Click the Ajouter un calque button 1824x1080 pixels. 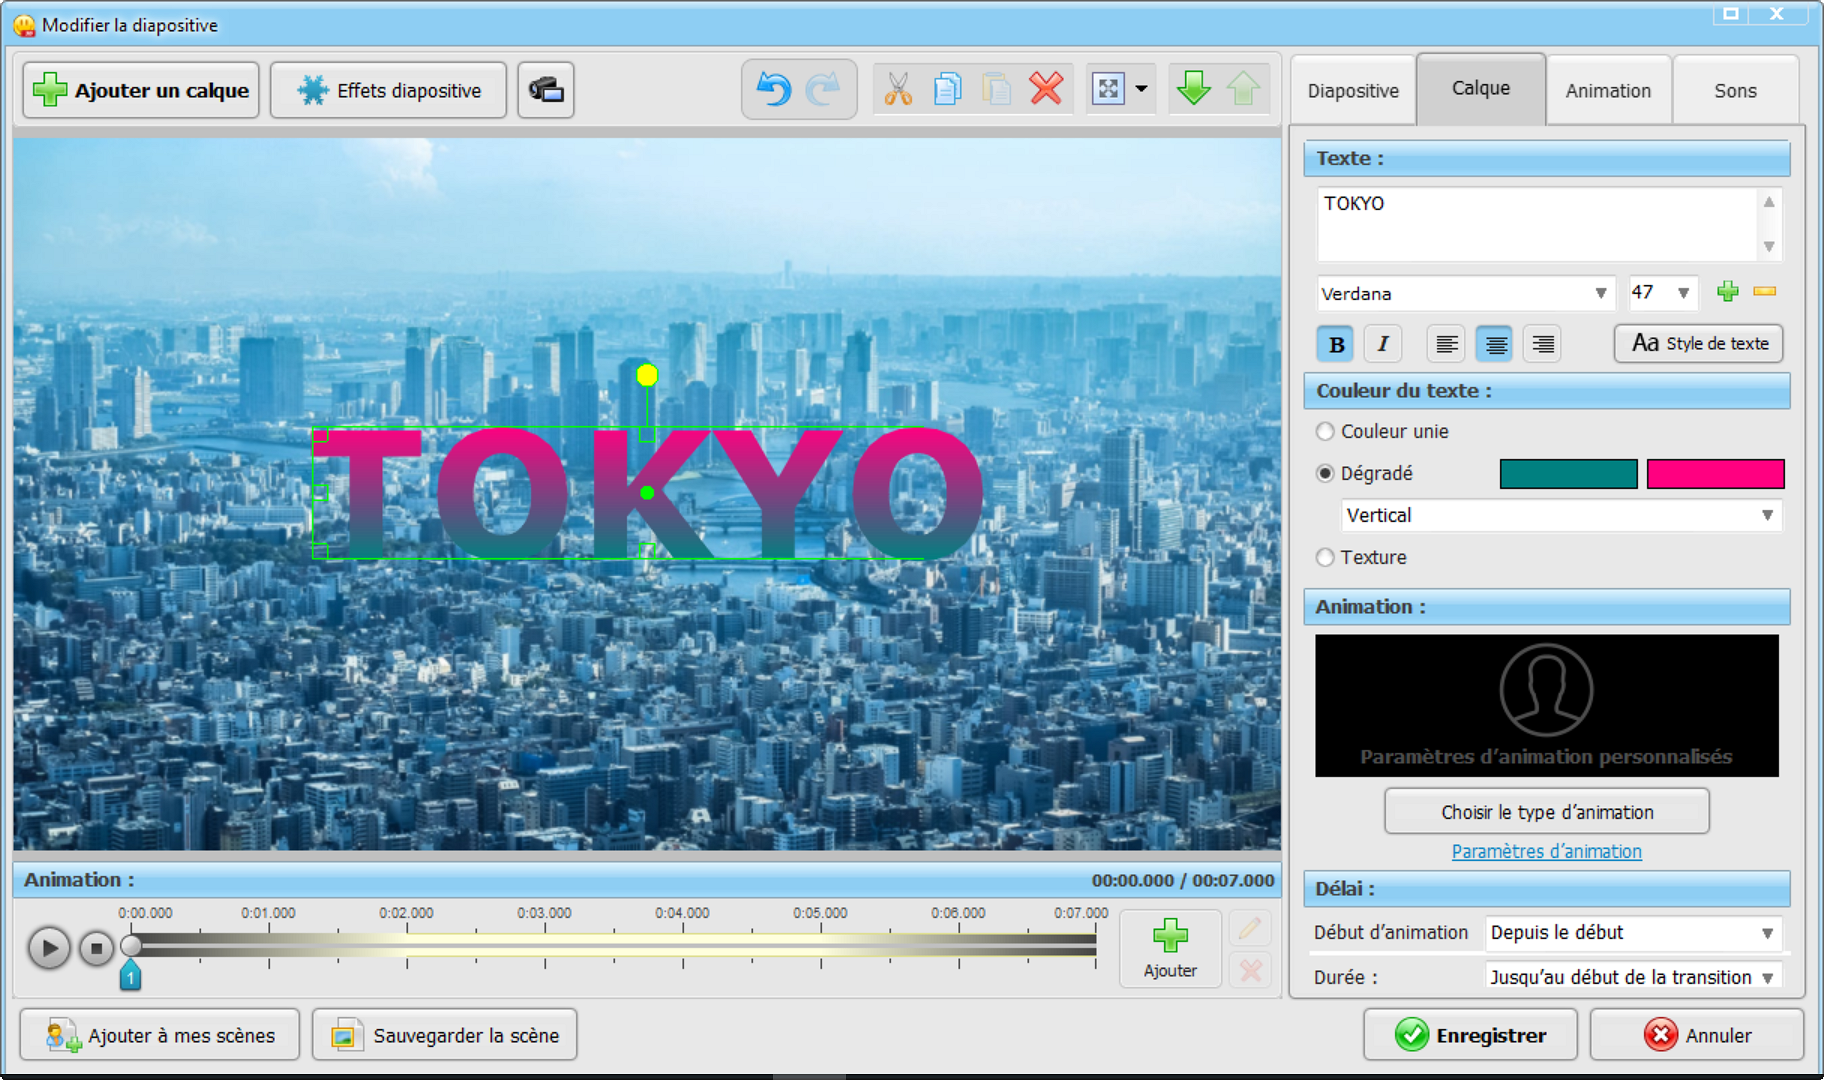click(x=141, y=90)
